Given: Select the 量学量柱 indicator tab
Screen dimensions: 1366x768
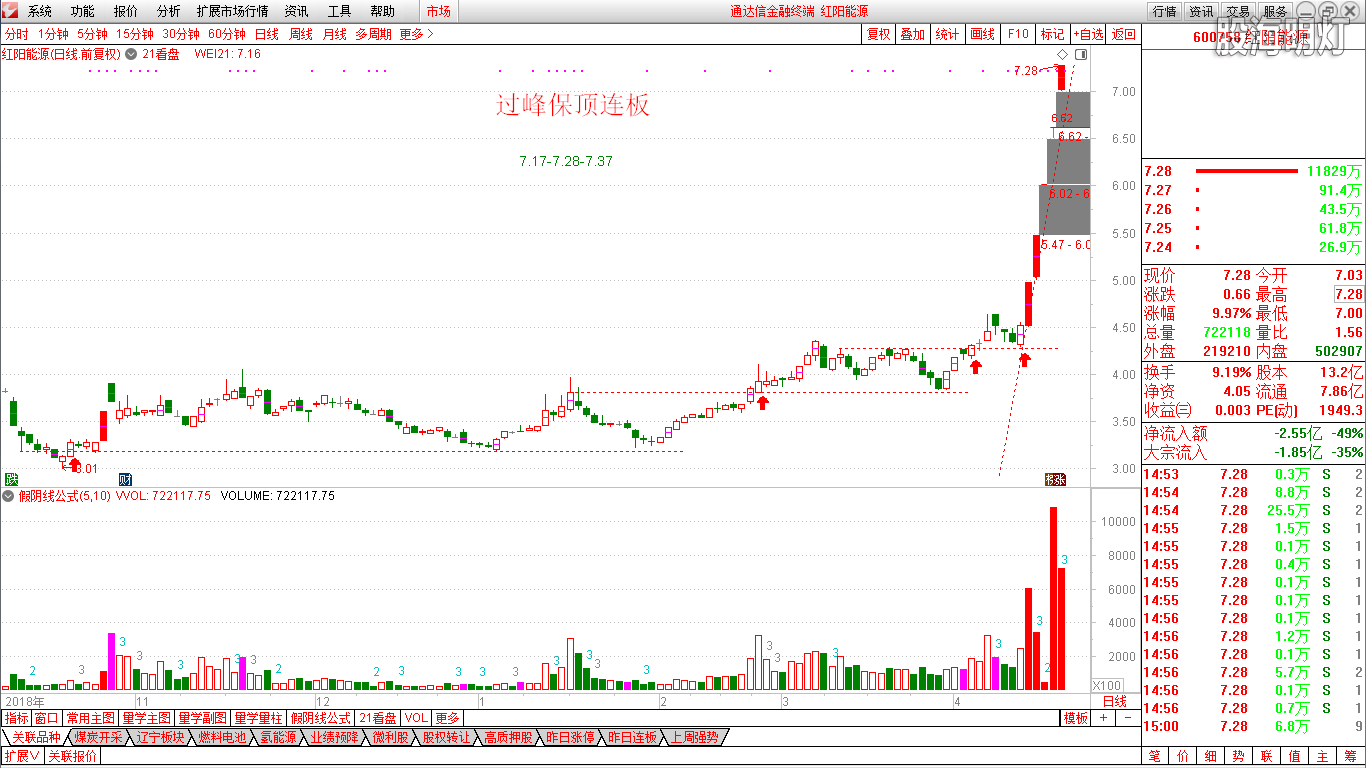Looking at the screenshot, I should [259, 718].
